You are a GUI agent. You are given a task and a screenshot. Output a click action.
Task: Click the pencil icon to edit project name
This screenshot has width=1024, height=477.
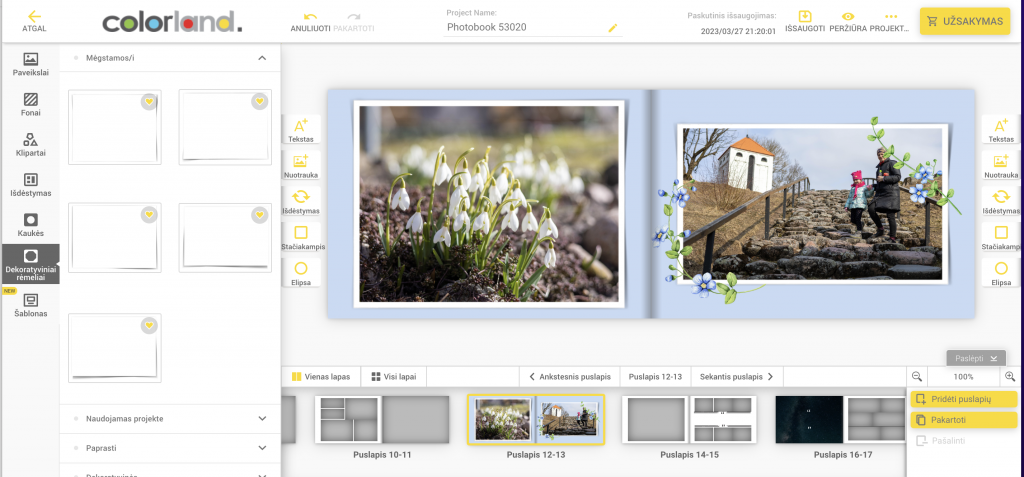pos(612,27)
